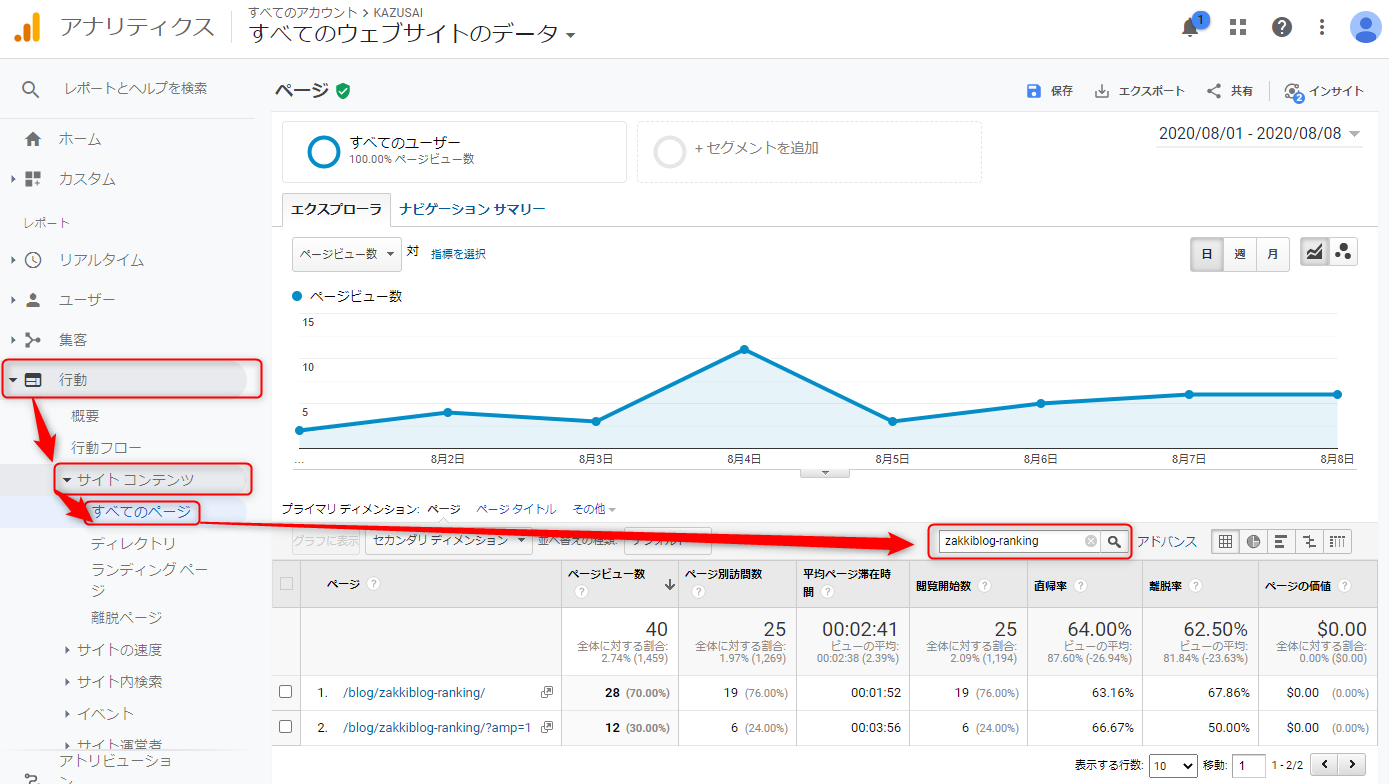Set graph interval to 月 (month)
This screenshot has height=784, width=1389.
[1272, 254]
